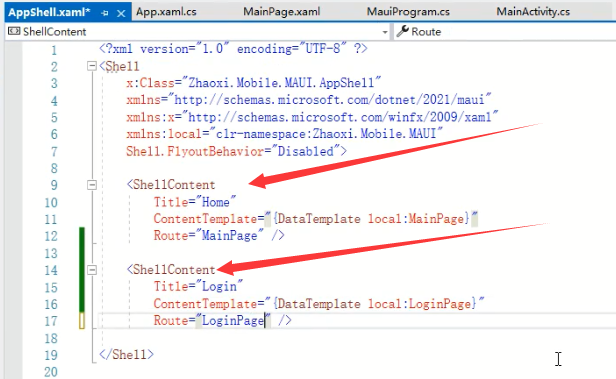This screenshot has width=616, height=379.
Task: Pin the AppShell.xaml tab
Action: tap(104, 13)
